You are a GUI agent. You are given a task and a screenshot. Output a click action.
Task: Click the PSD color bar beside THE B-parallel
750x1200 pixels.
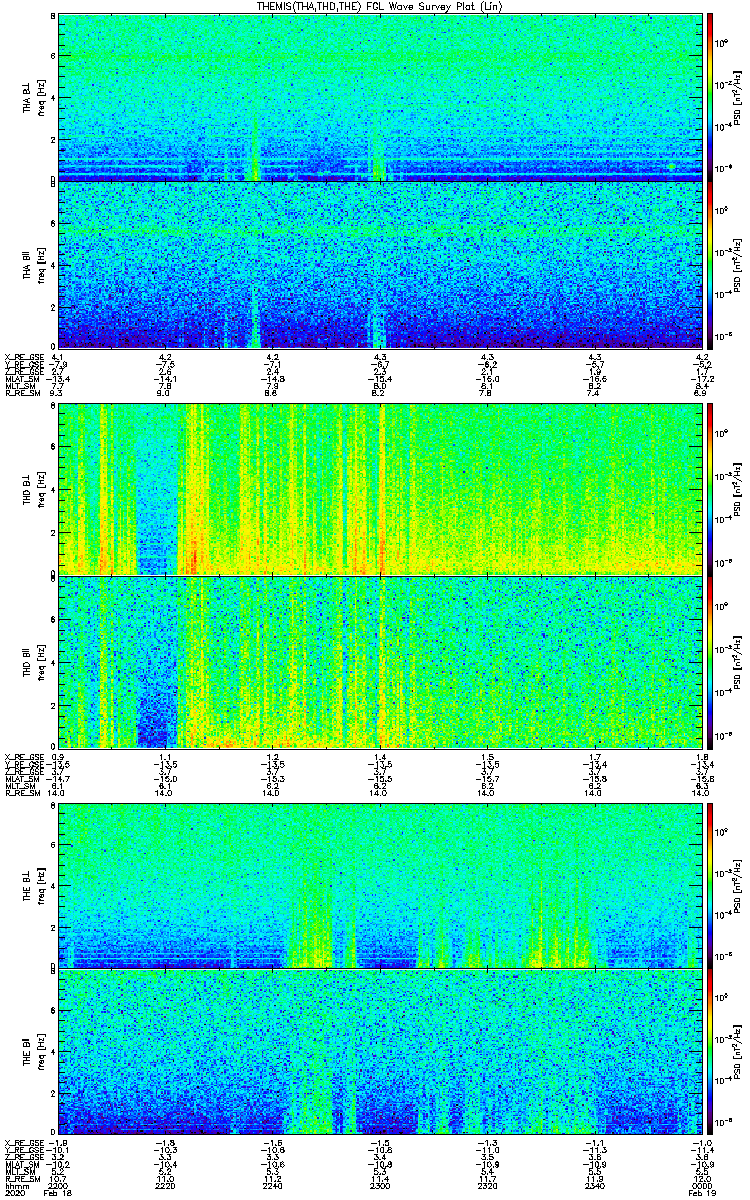coord(710,1050)
